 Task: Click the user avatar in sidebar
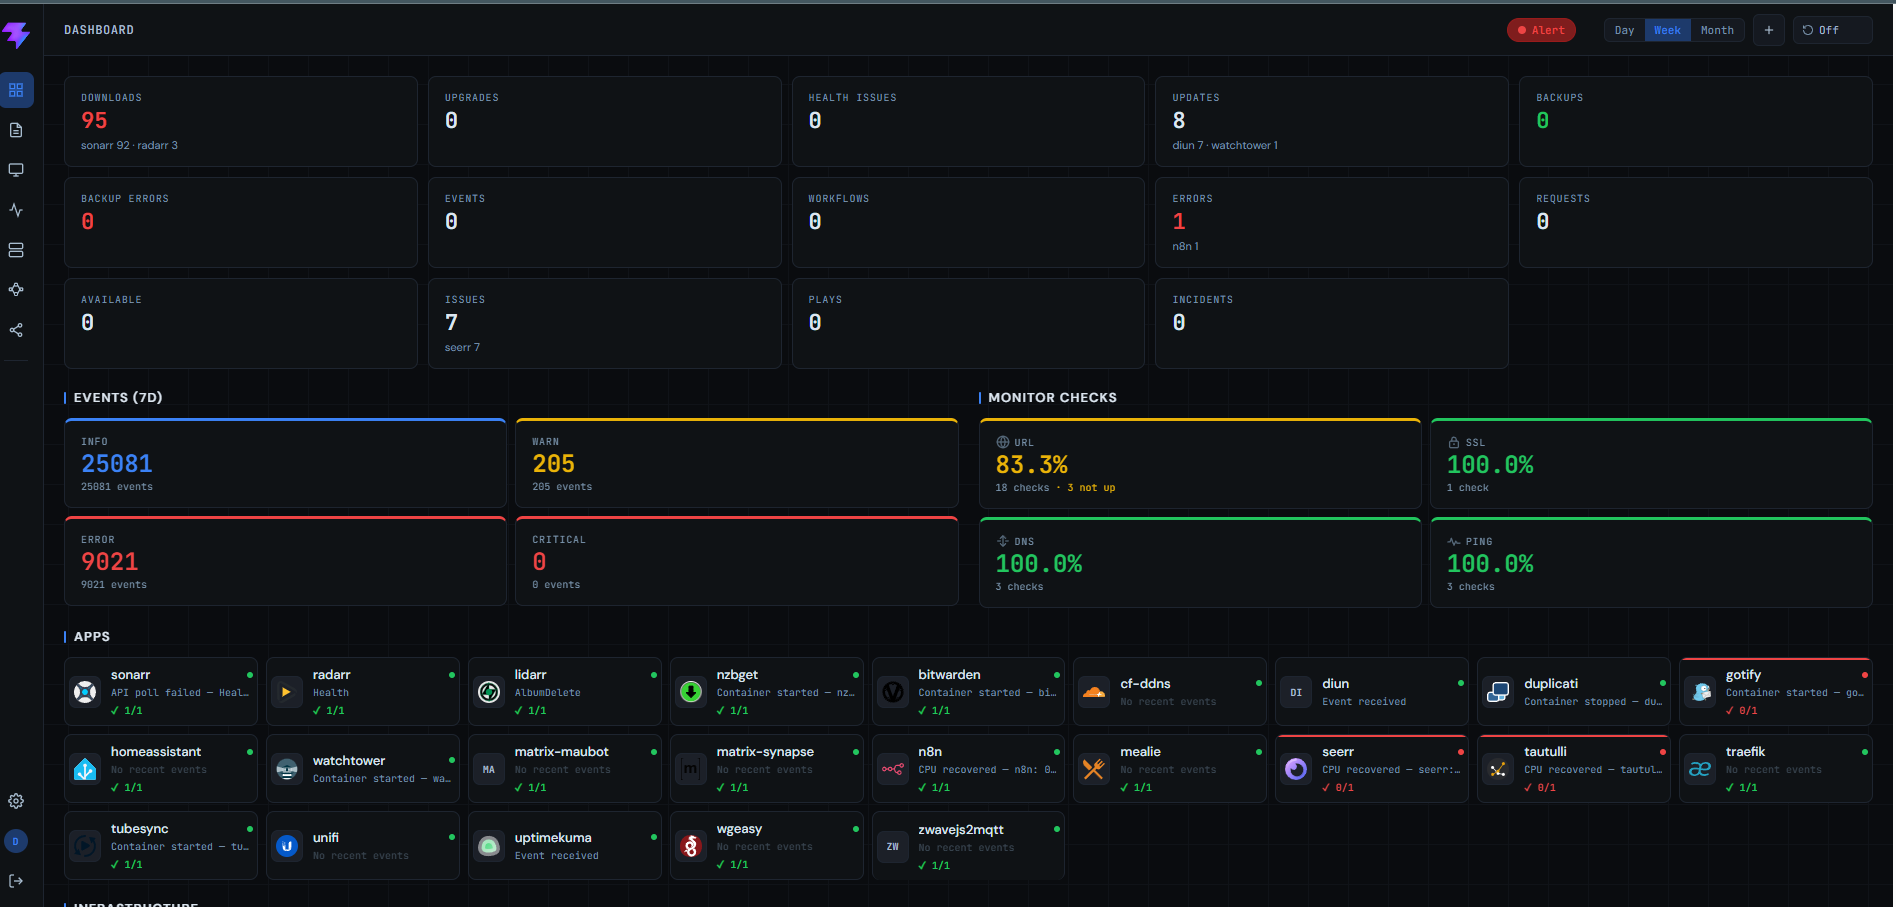[16, 841]
